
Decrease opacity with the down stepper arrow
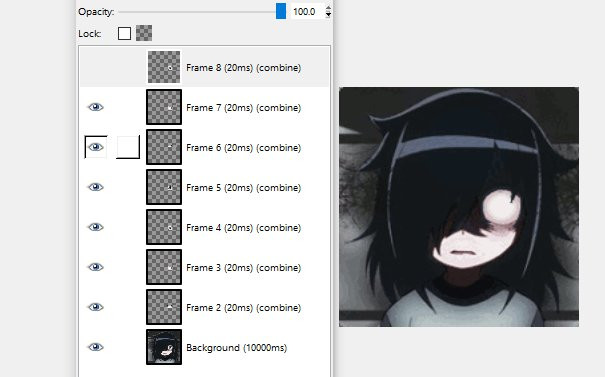pyautogui.click(x=328, y=15)
